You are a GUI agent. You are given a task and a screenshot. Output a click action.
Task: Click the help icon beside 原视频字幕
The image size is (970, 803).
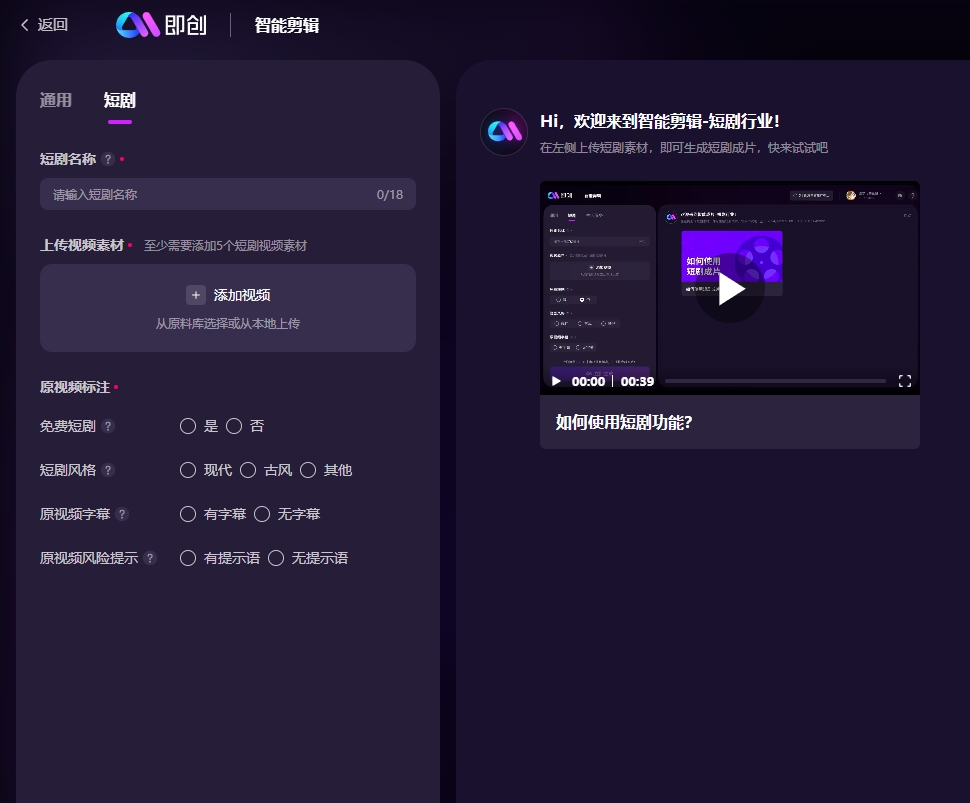click(x=124, y=514)
